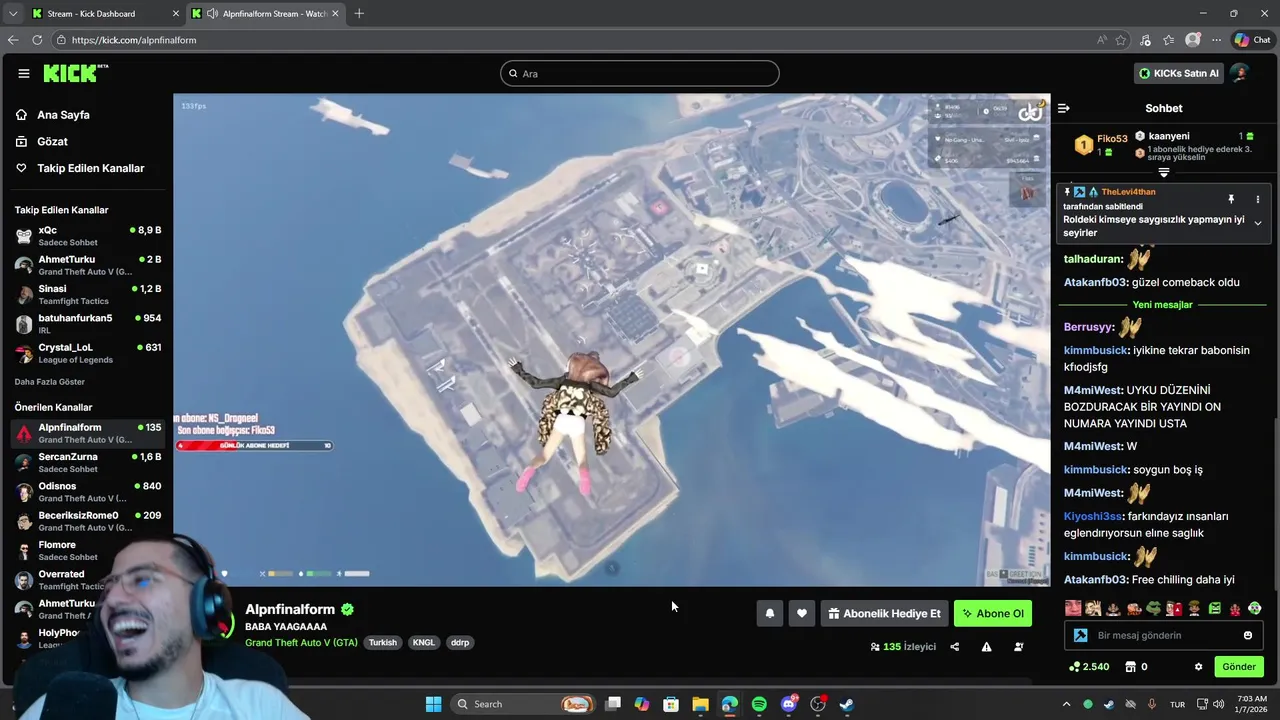
Task: Switch to Stream - Kick Dashboard tab
Action: pyautogui.click(x=105, y=13)
